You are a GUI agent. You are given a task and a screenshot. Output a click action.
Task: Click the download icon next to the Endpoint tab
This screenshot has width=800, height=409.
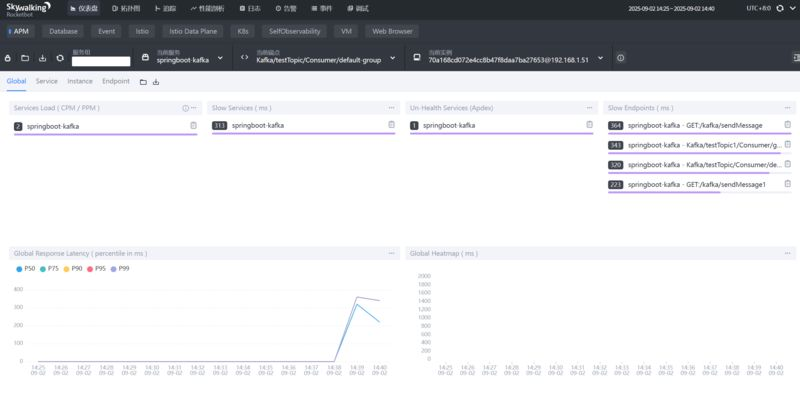coord(156,82)
